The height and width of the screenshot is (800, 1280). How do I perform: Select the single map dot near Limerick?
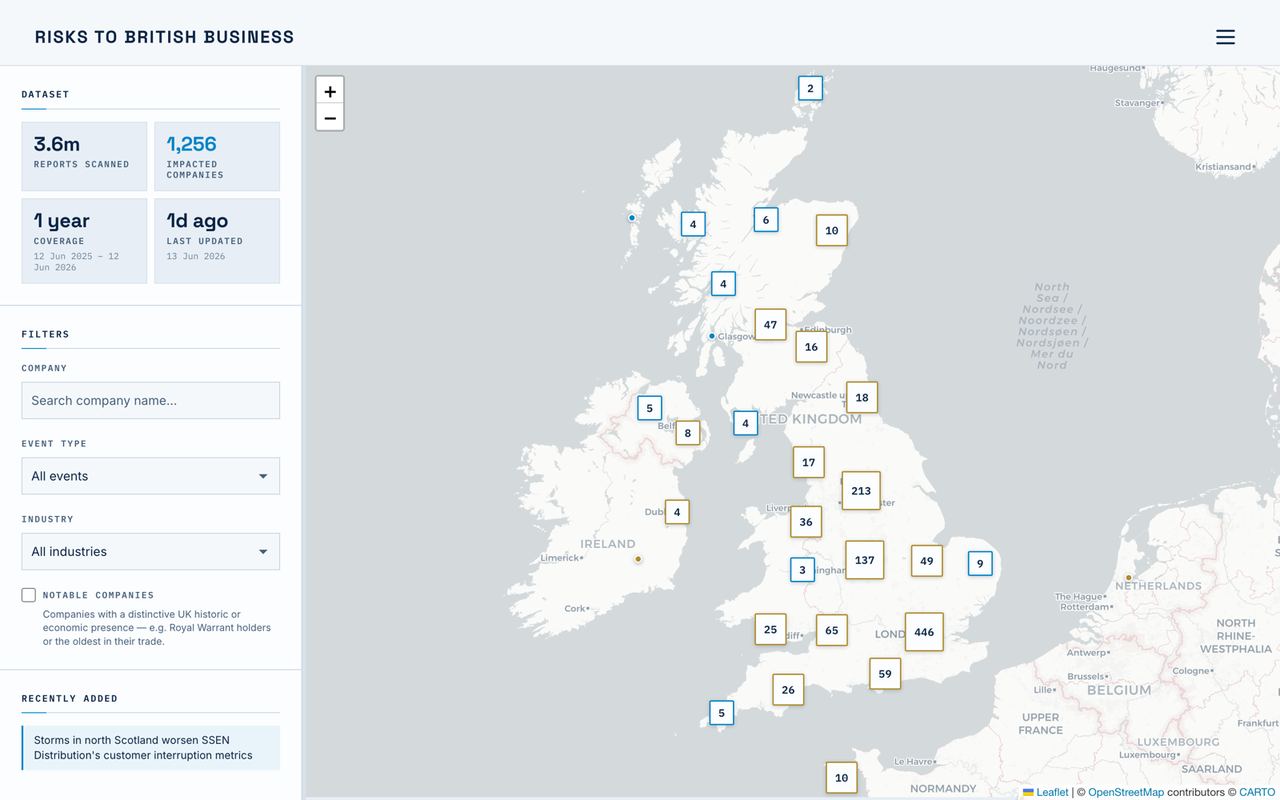pos(638,559)
